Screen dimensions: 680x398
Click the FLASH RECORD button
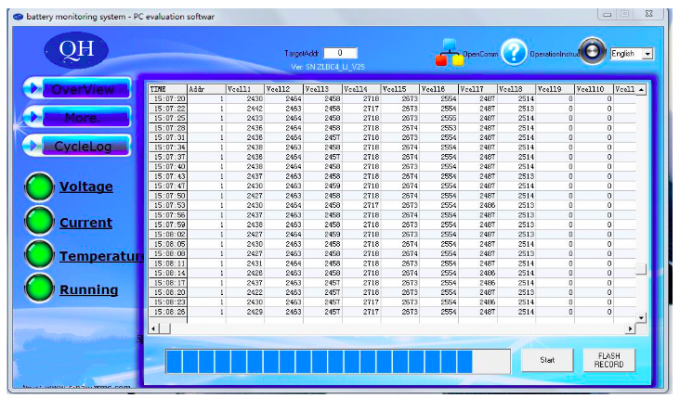pyautogui.click(x=609, y=360)
